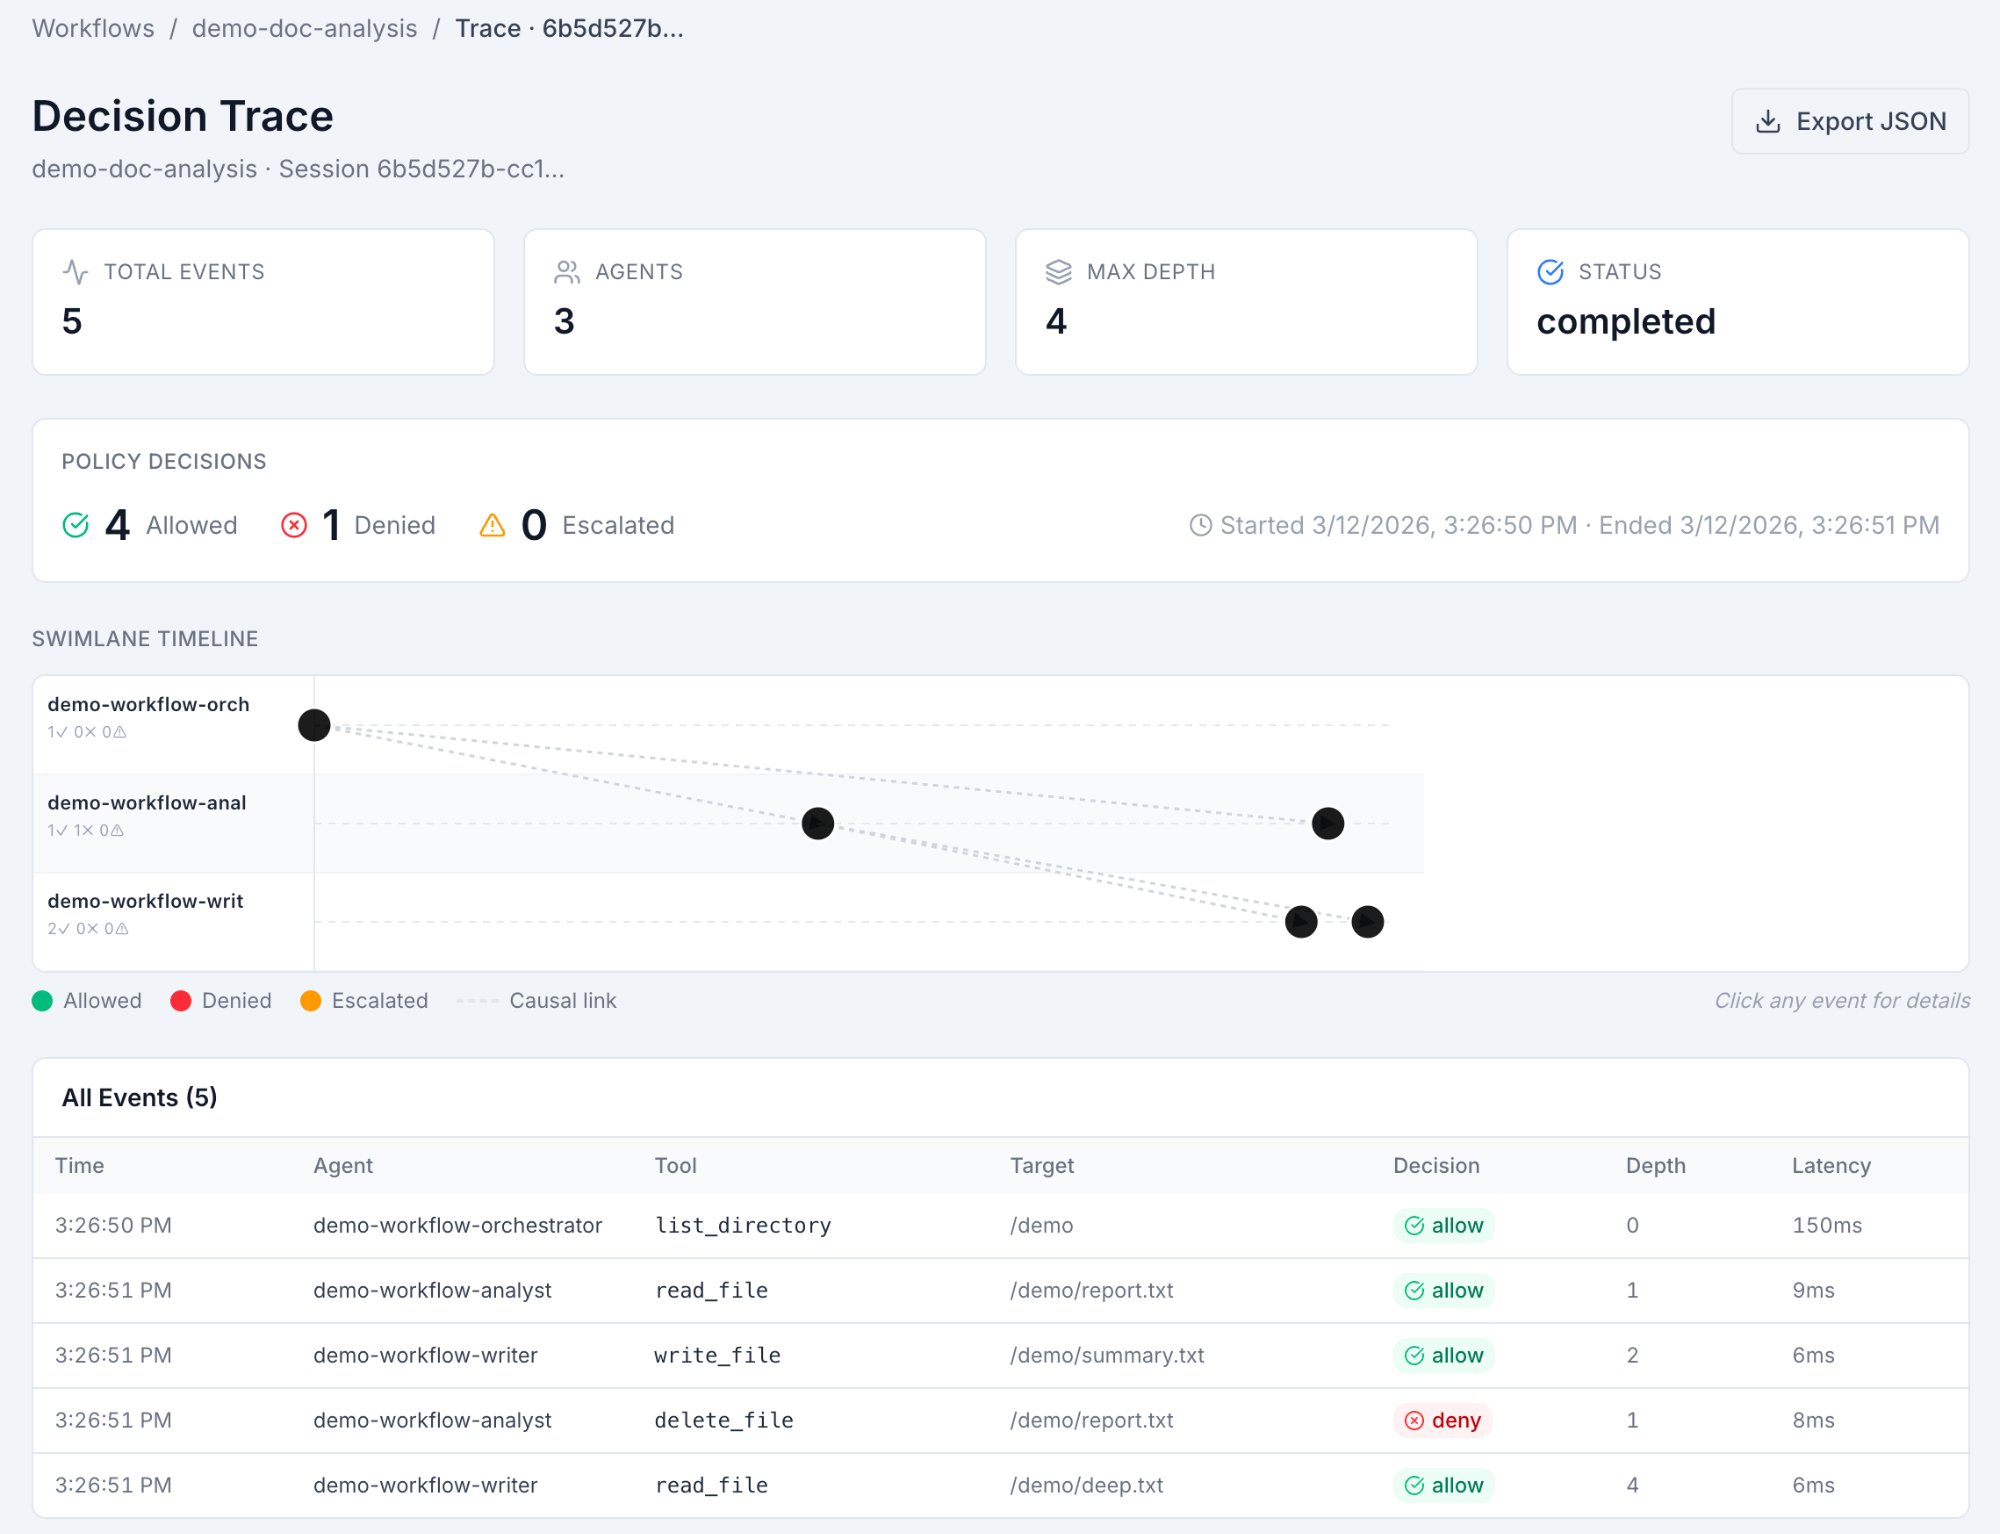Select the orchestrator event dot in timeline
Image resolution: width=2000 pixels, height=1534 pixels.
314,725
